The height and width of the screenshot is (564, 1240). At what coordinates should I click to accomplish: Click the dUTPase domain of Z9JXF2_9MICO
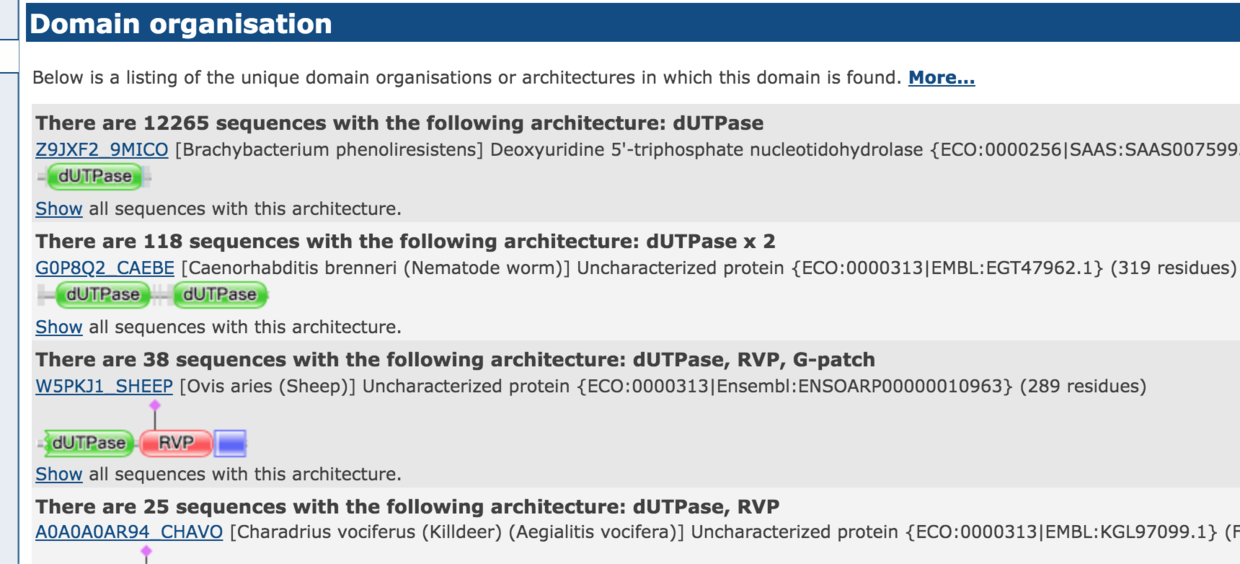pyautogui.click(x=95, y=177)
